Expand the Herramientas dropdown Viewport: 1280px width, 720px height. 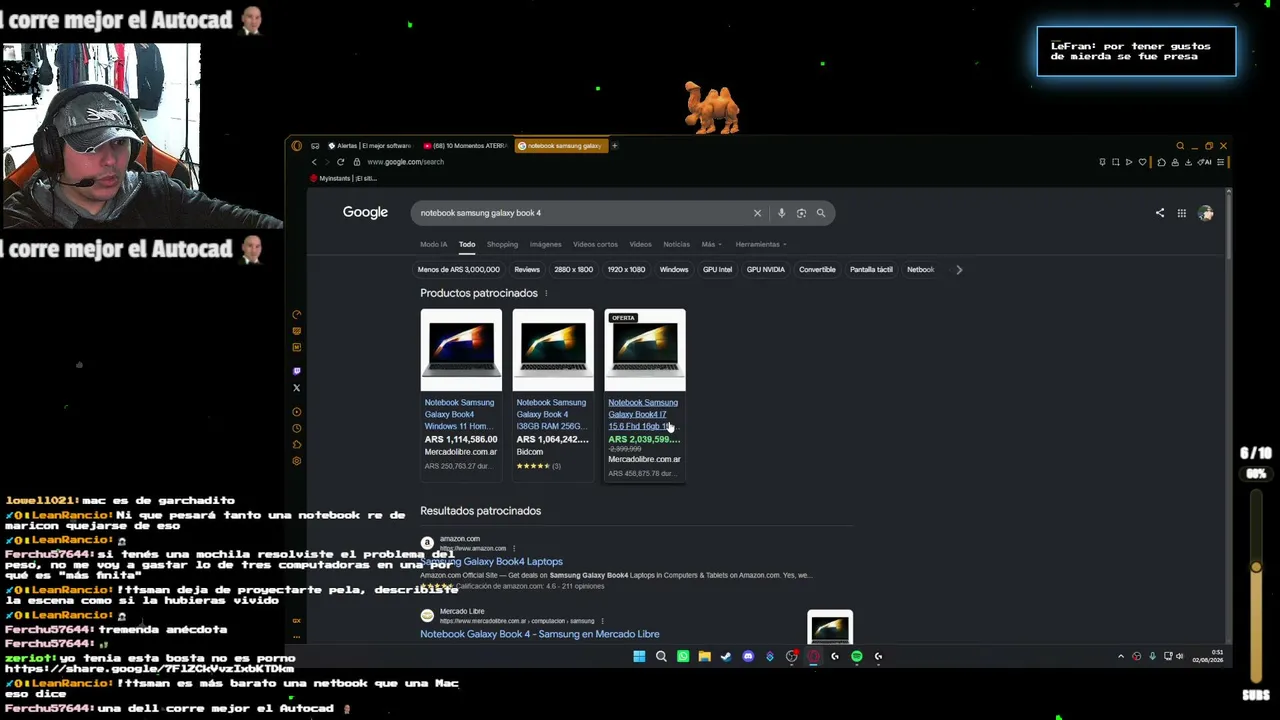tap(761, 244)
